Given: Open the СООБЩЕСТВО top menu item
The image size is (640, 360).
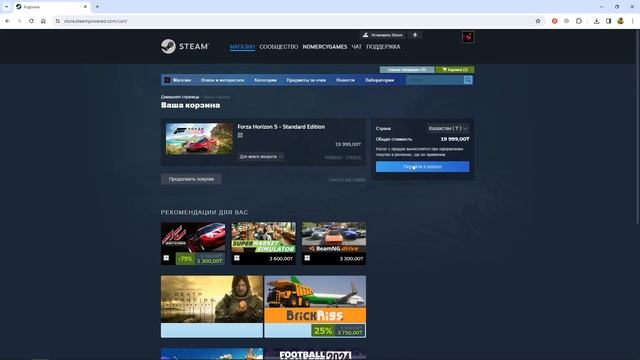Looking at the screenshot, I should pyautogui.click(x=279, y=47).
